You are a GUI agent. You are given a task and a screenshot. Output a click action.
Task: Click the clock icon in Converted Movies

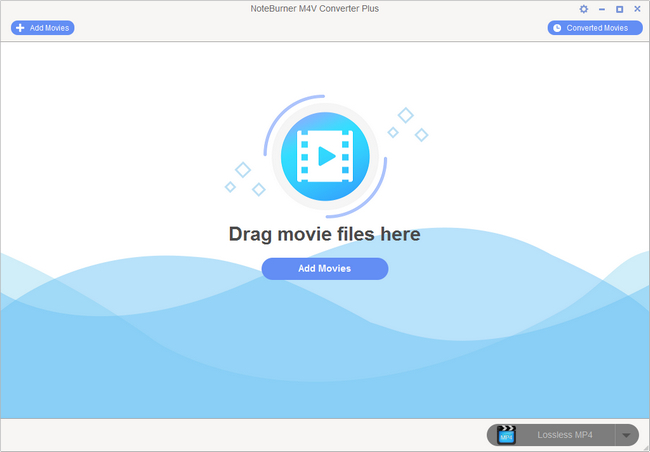[x=557, y=28]
